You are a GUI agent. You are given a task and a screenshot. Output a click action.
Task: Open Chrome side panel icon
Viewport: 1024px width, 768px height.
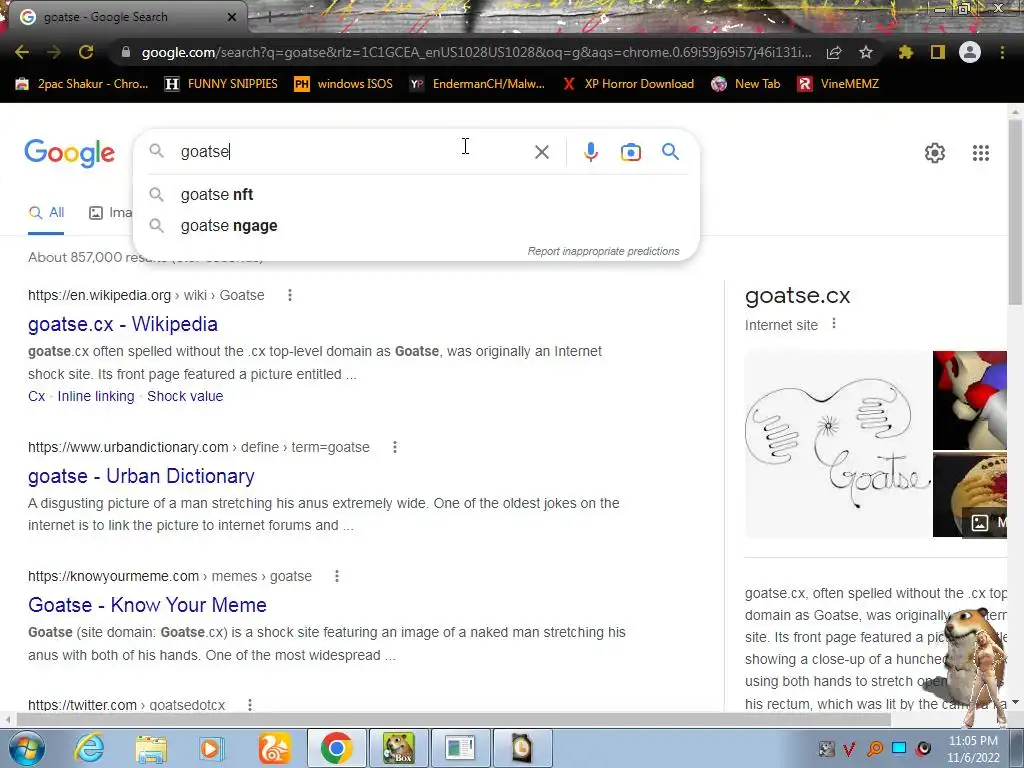938,52
